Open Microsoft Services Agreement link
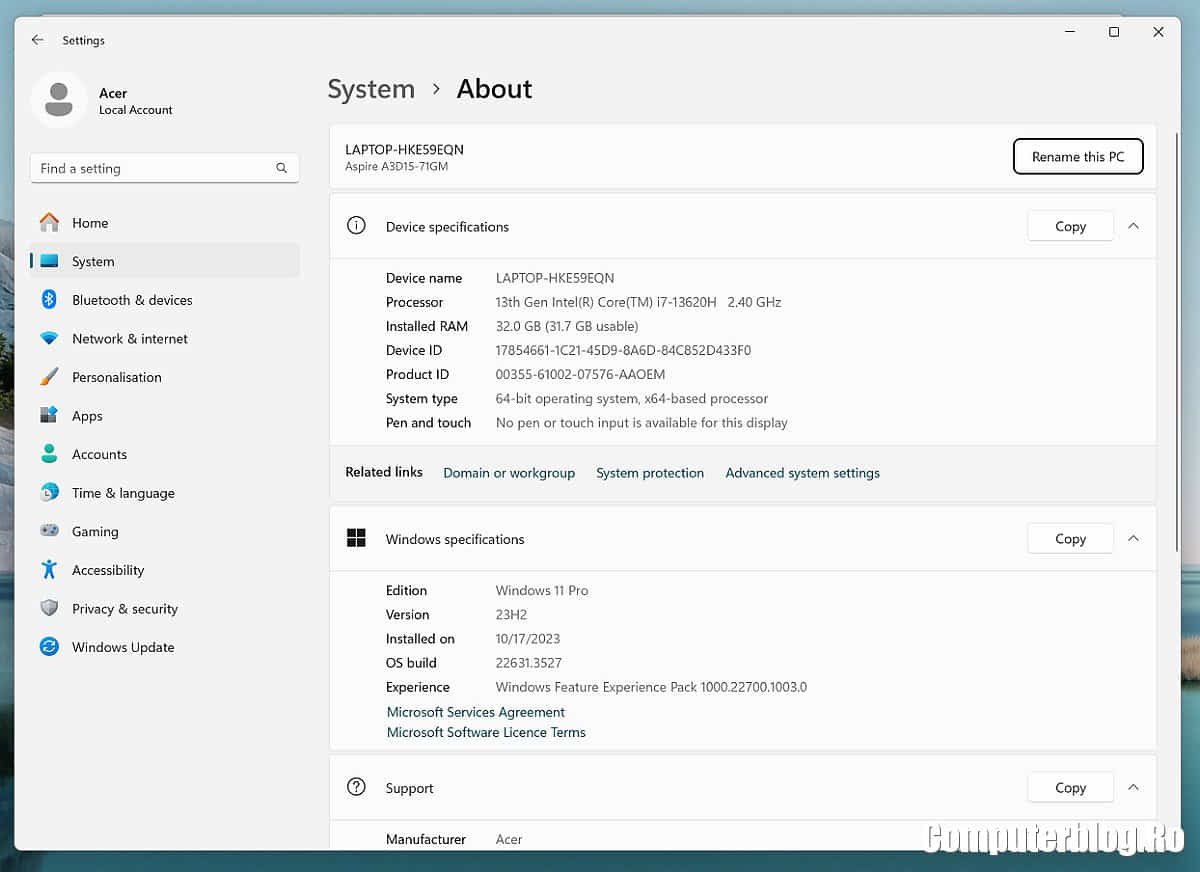The width and height of the screenshot is (1200, 872). (x=476, y=712)
